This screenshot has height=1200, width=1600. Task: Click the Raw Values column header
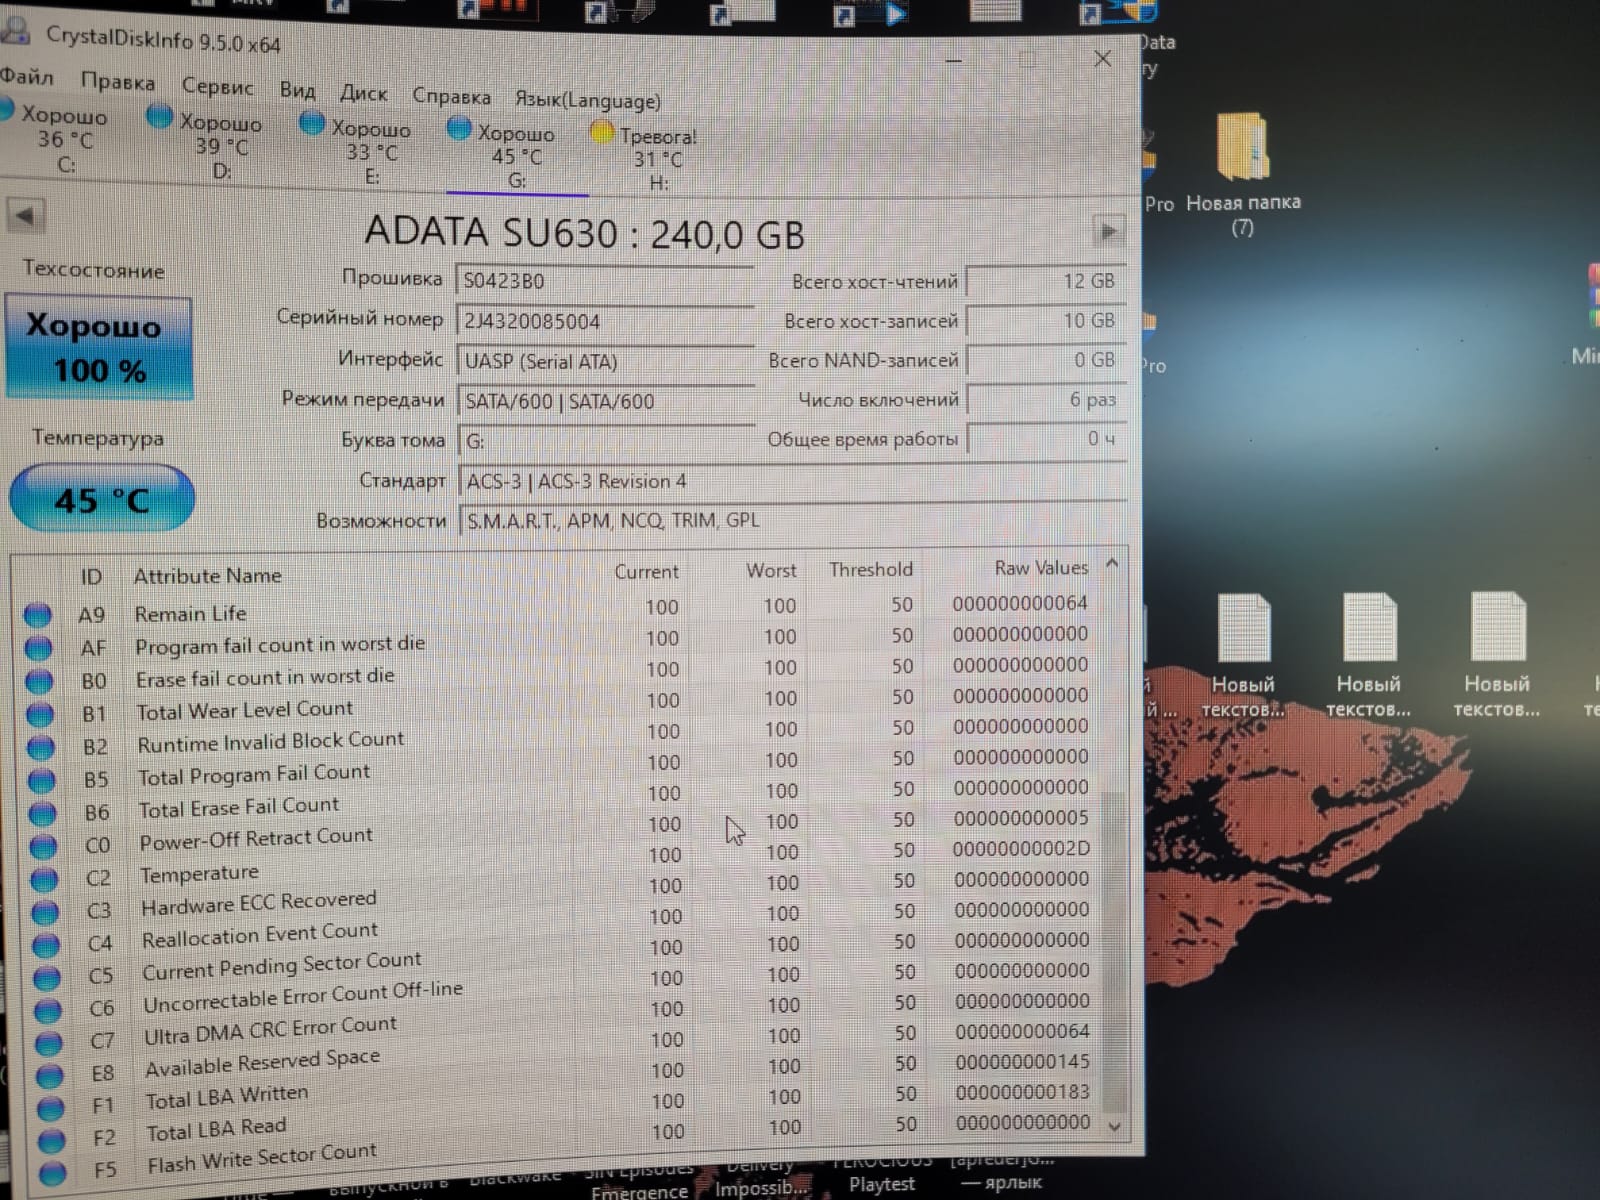pos(1041,568)
